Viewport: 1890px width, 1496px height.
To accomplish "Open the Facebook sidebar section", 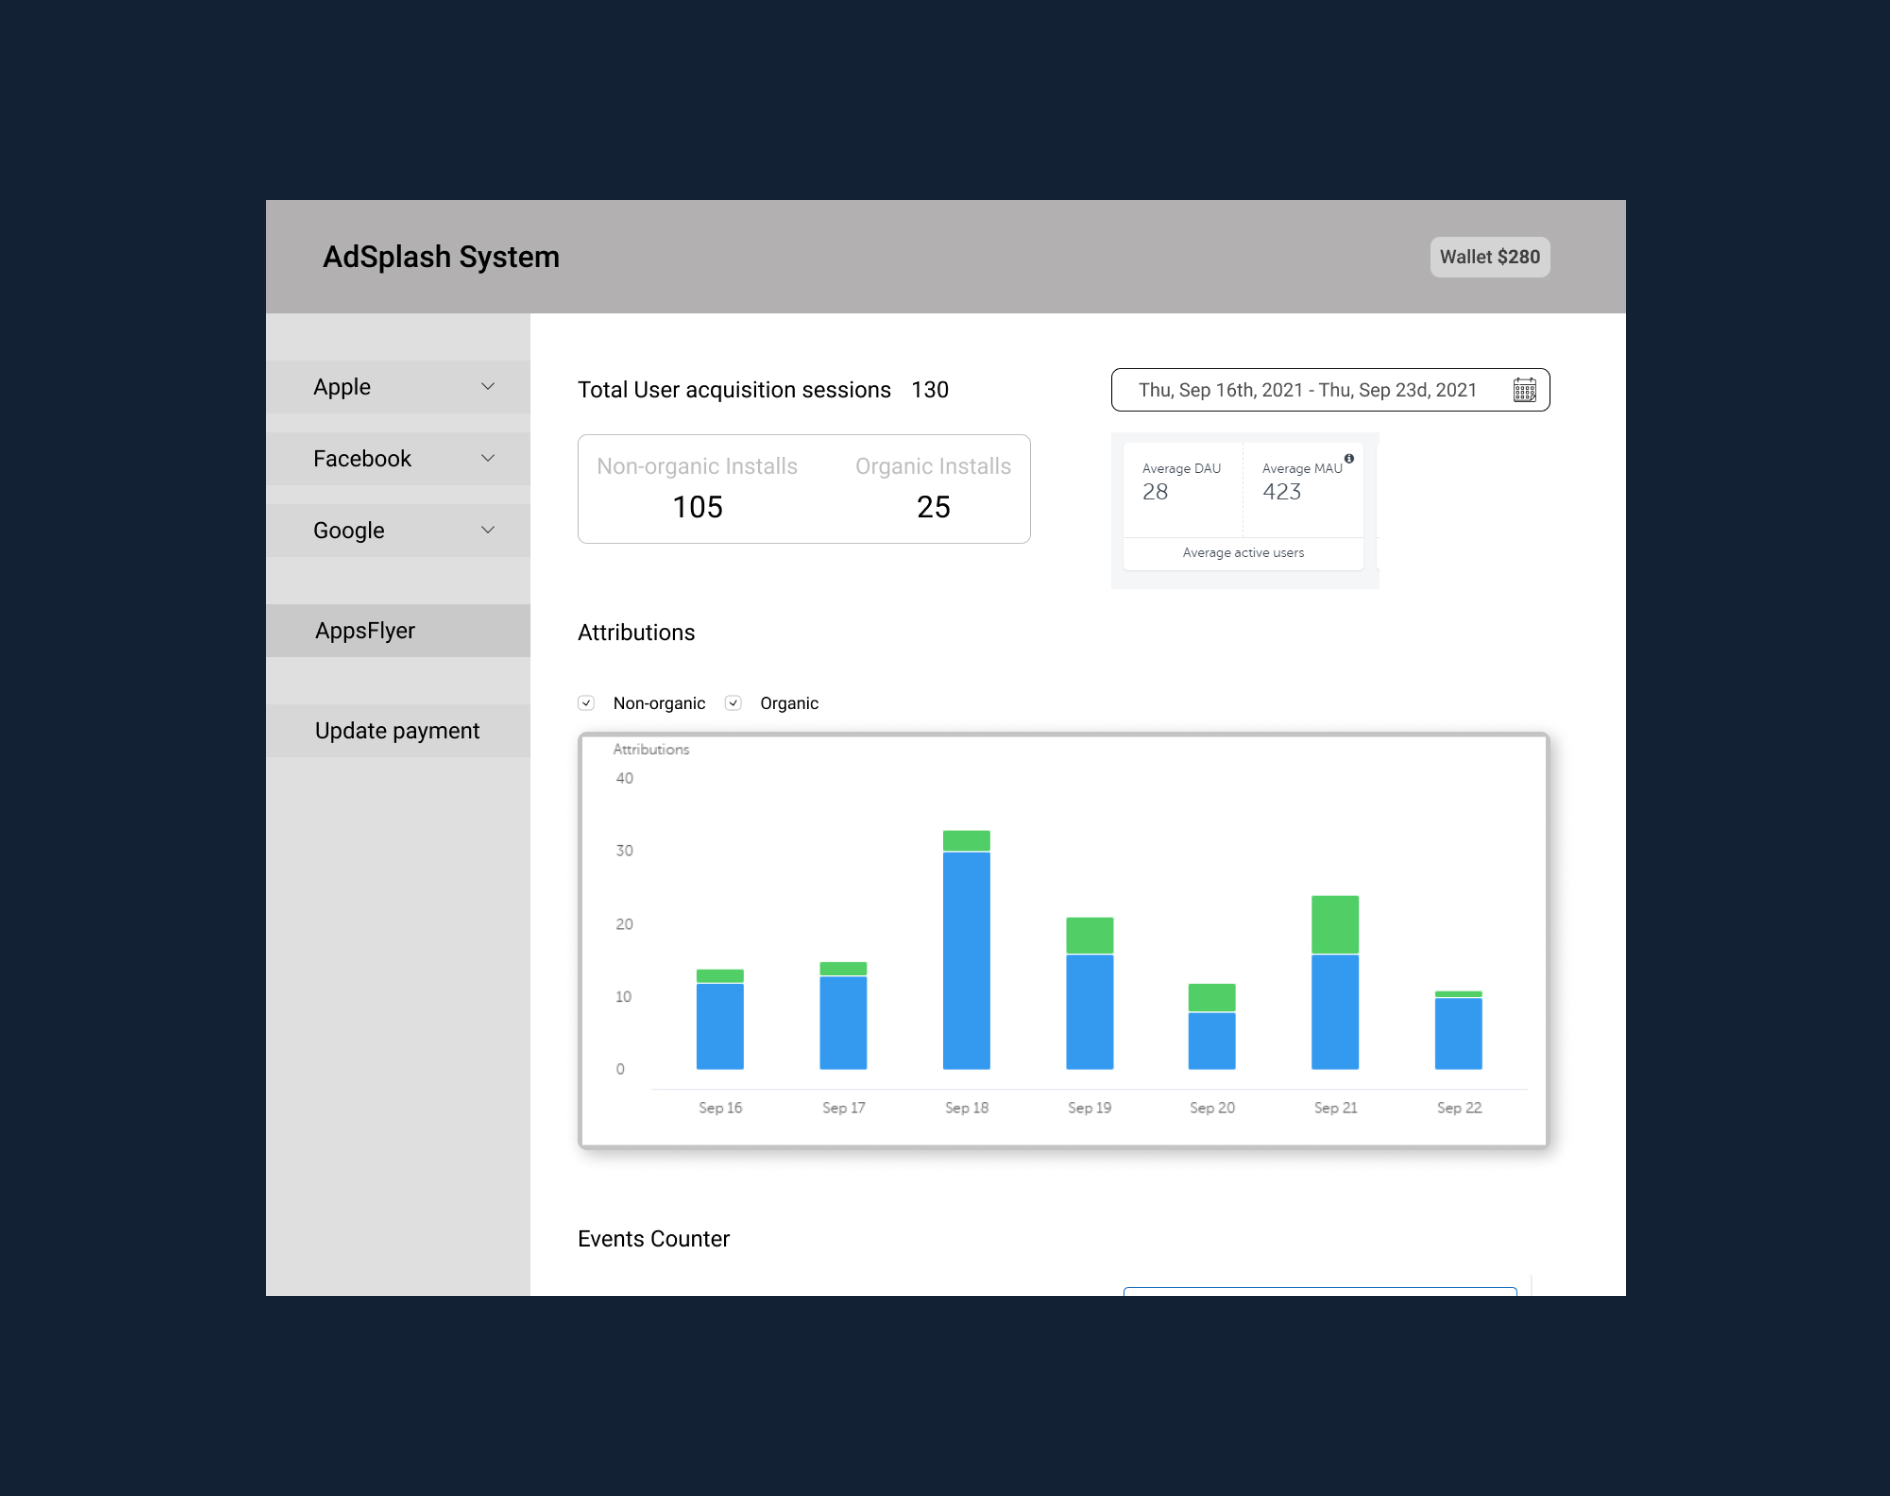I will [x=398, y=459].
